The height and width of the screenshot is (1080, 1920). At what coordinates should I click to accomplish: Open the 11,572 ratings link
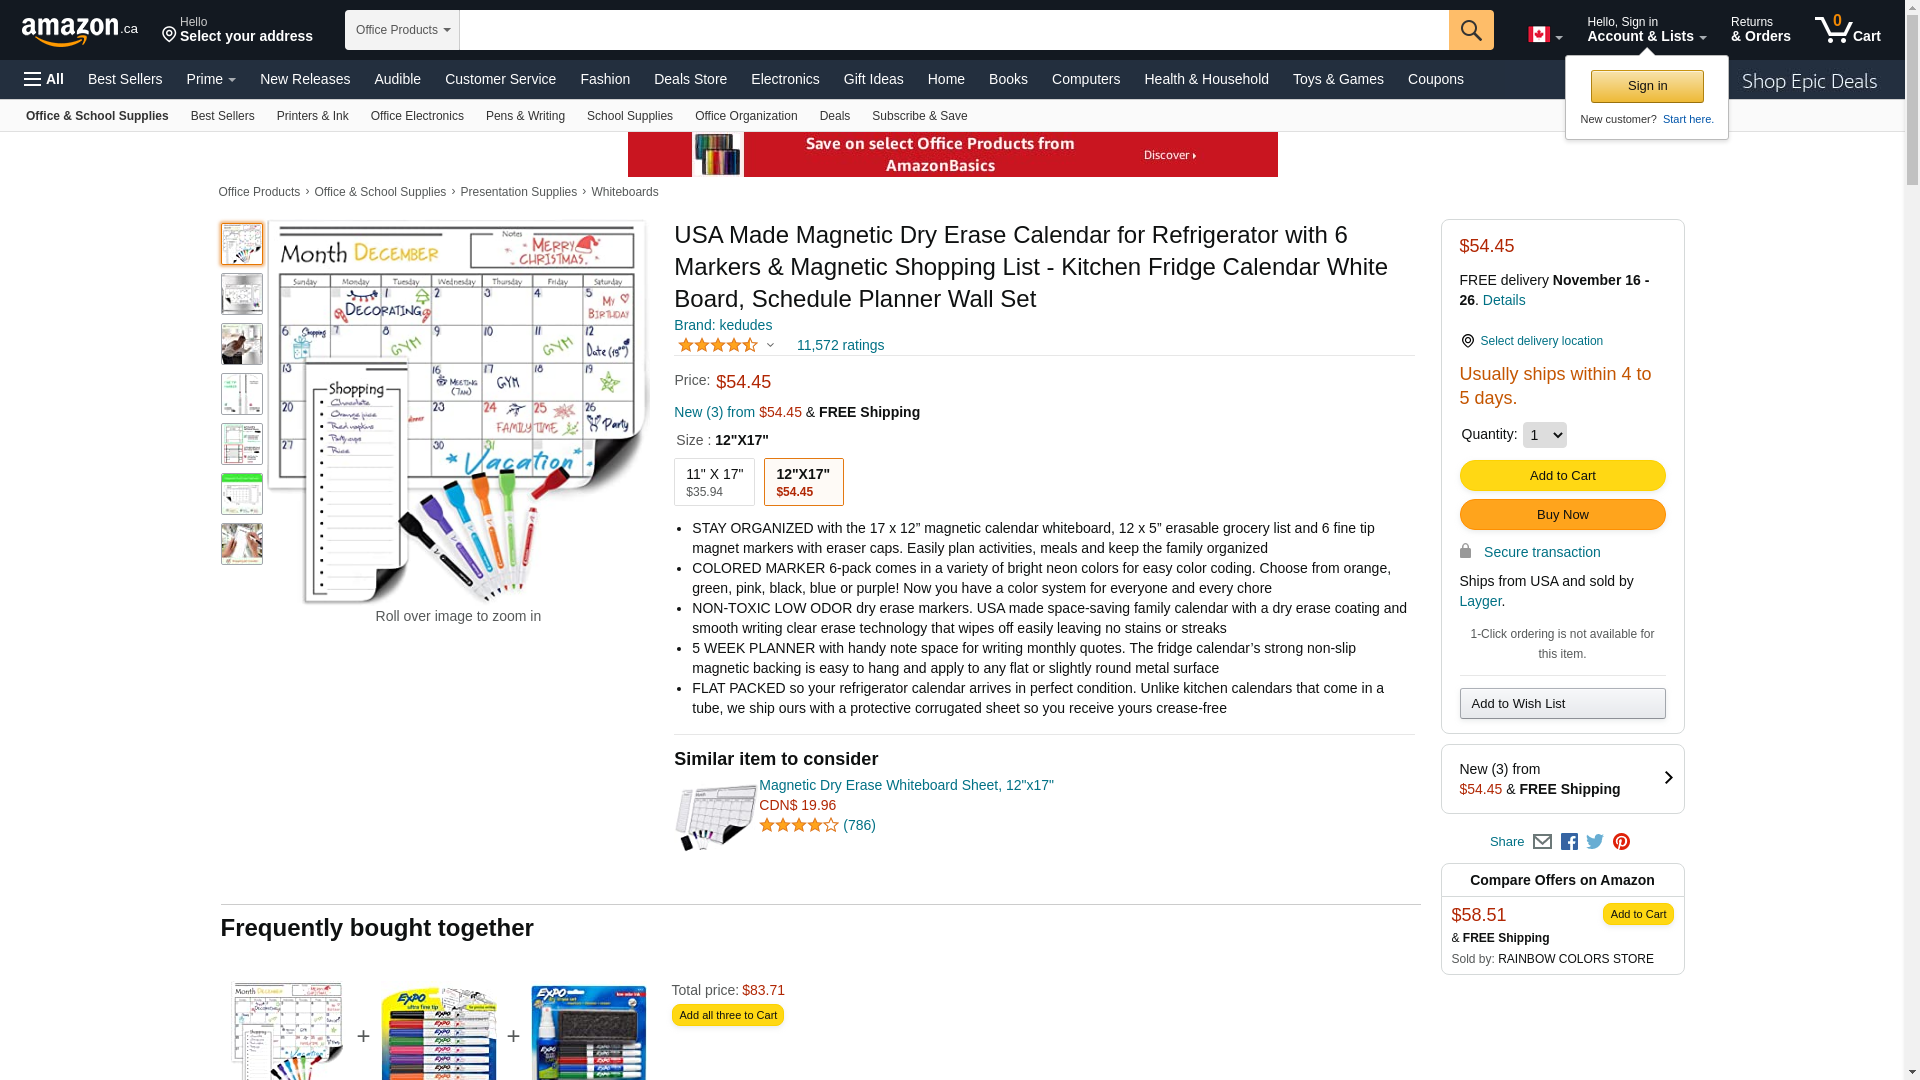tap(840, 345)
